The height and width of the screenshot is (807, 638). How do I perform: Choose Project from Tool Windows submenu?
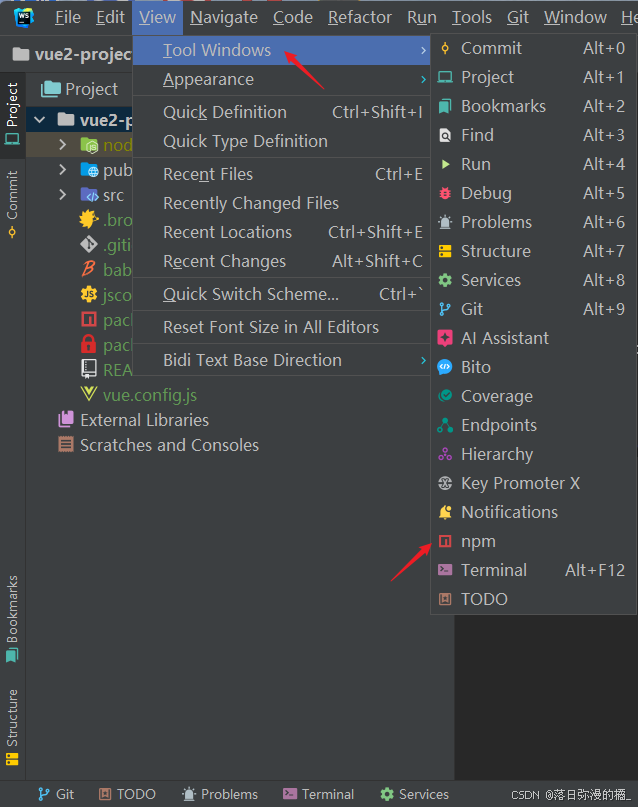click(x=533, y=77)
